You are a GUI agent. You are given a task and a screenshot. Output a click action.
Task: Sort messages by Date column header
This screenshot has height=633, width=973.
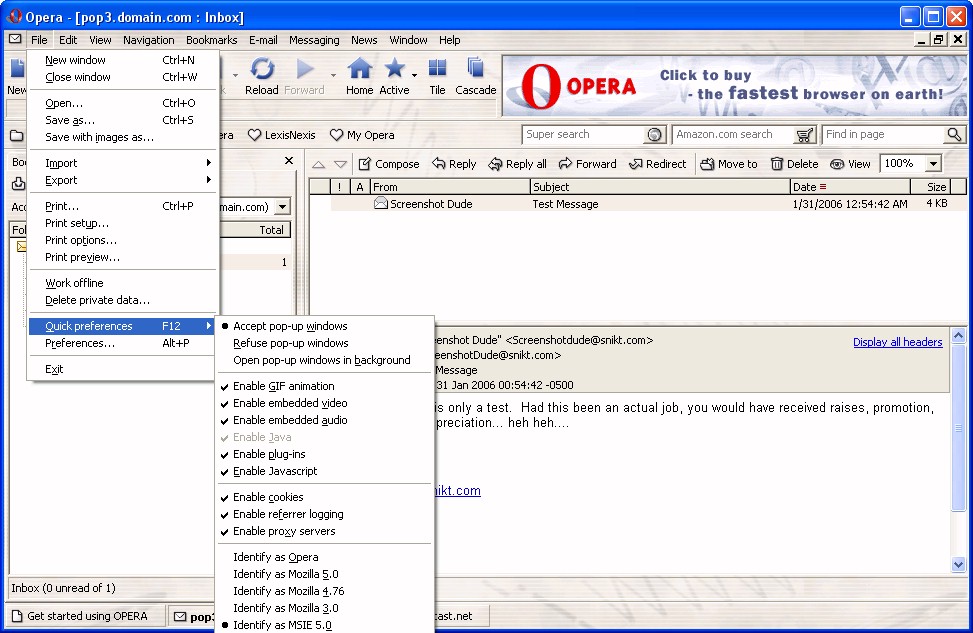coord(850,187)
